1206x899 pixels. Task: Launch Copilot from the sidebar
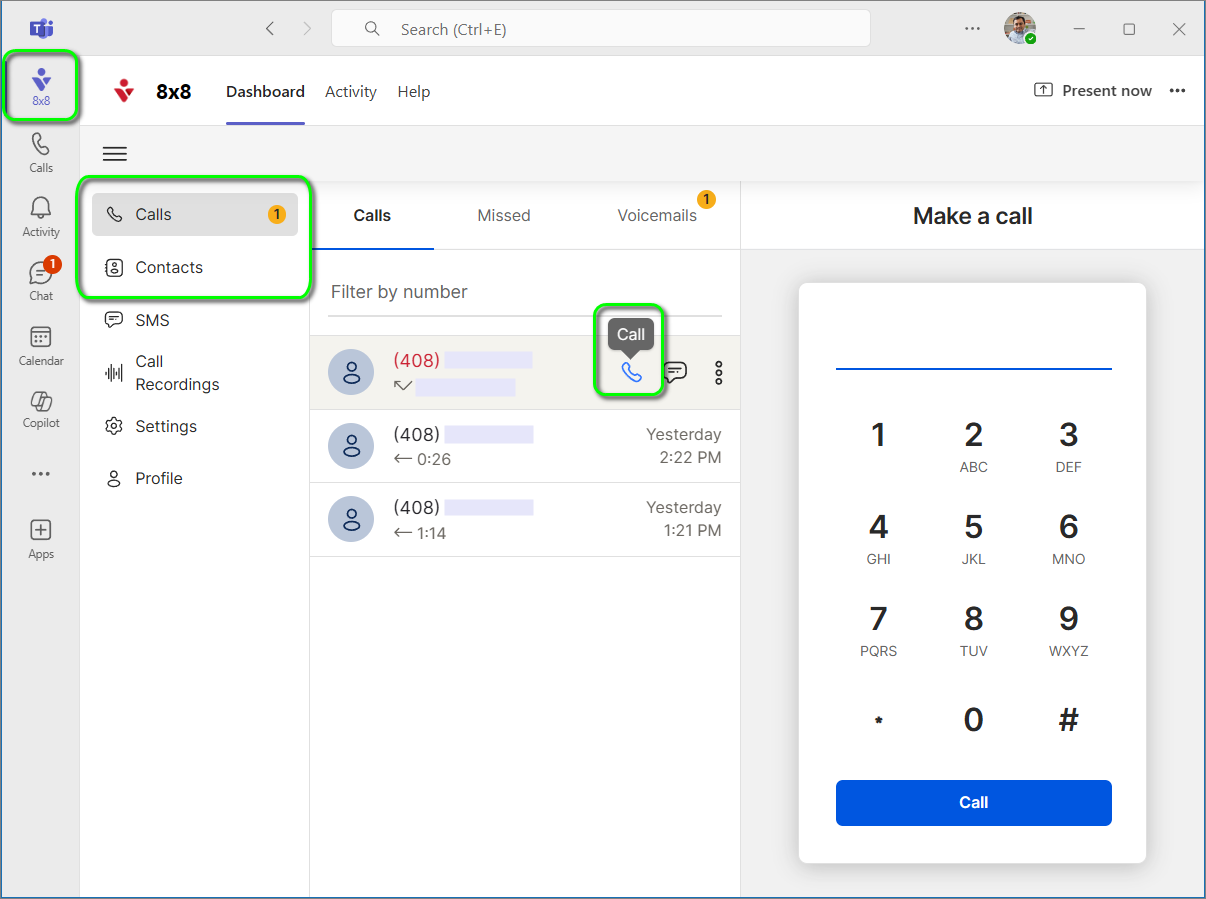coord(41,409)
